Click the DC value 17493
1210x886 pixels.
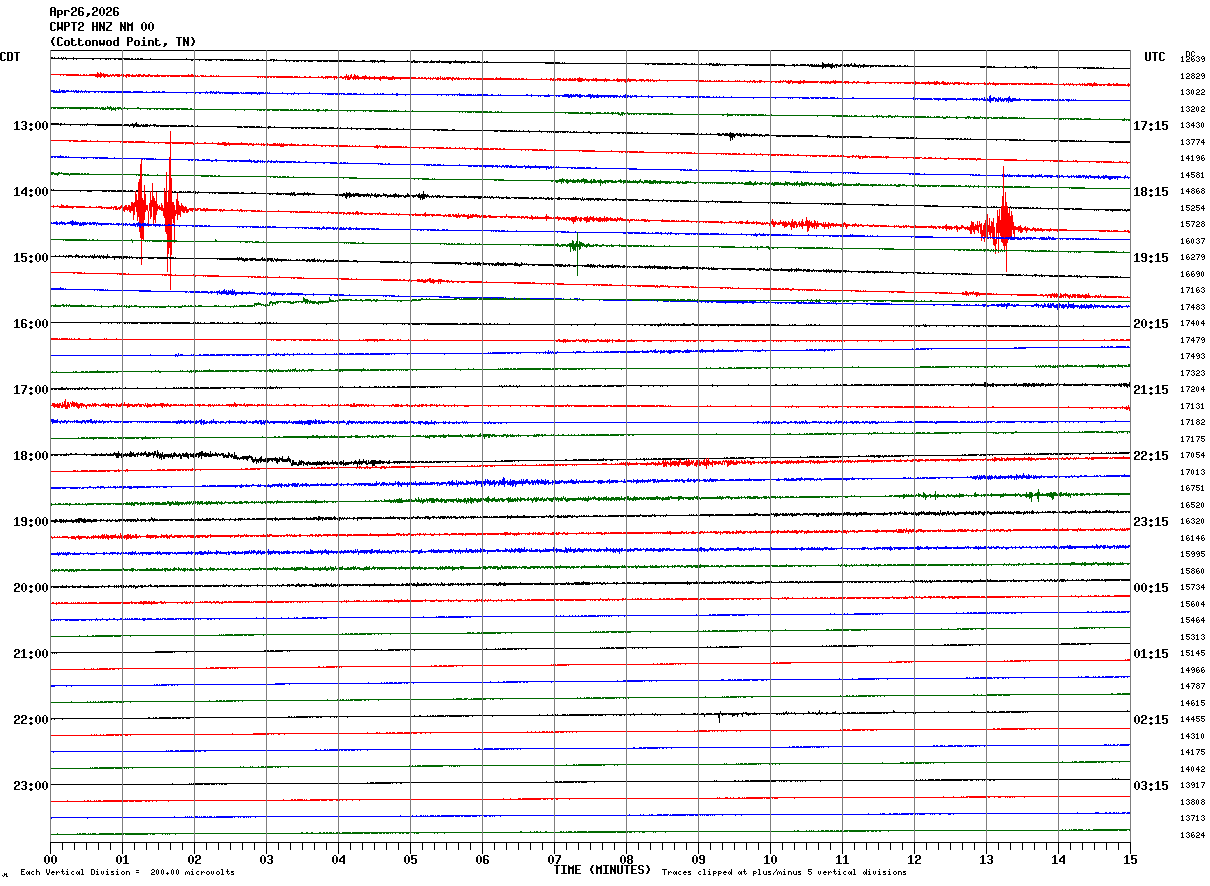[x=1192, y=357]
